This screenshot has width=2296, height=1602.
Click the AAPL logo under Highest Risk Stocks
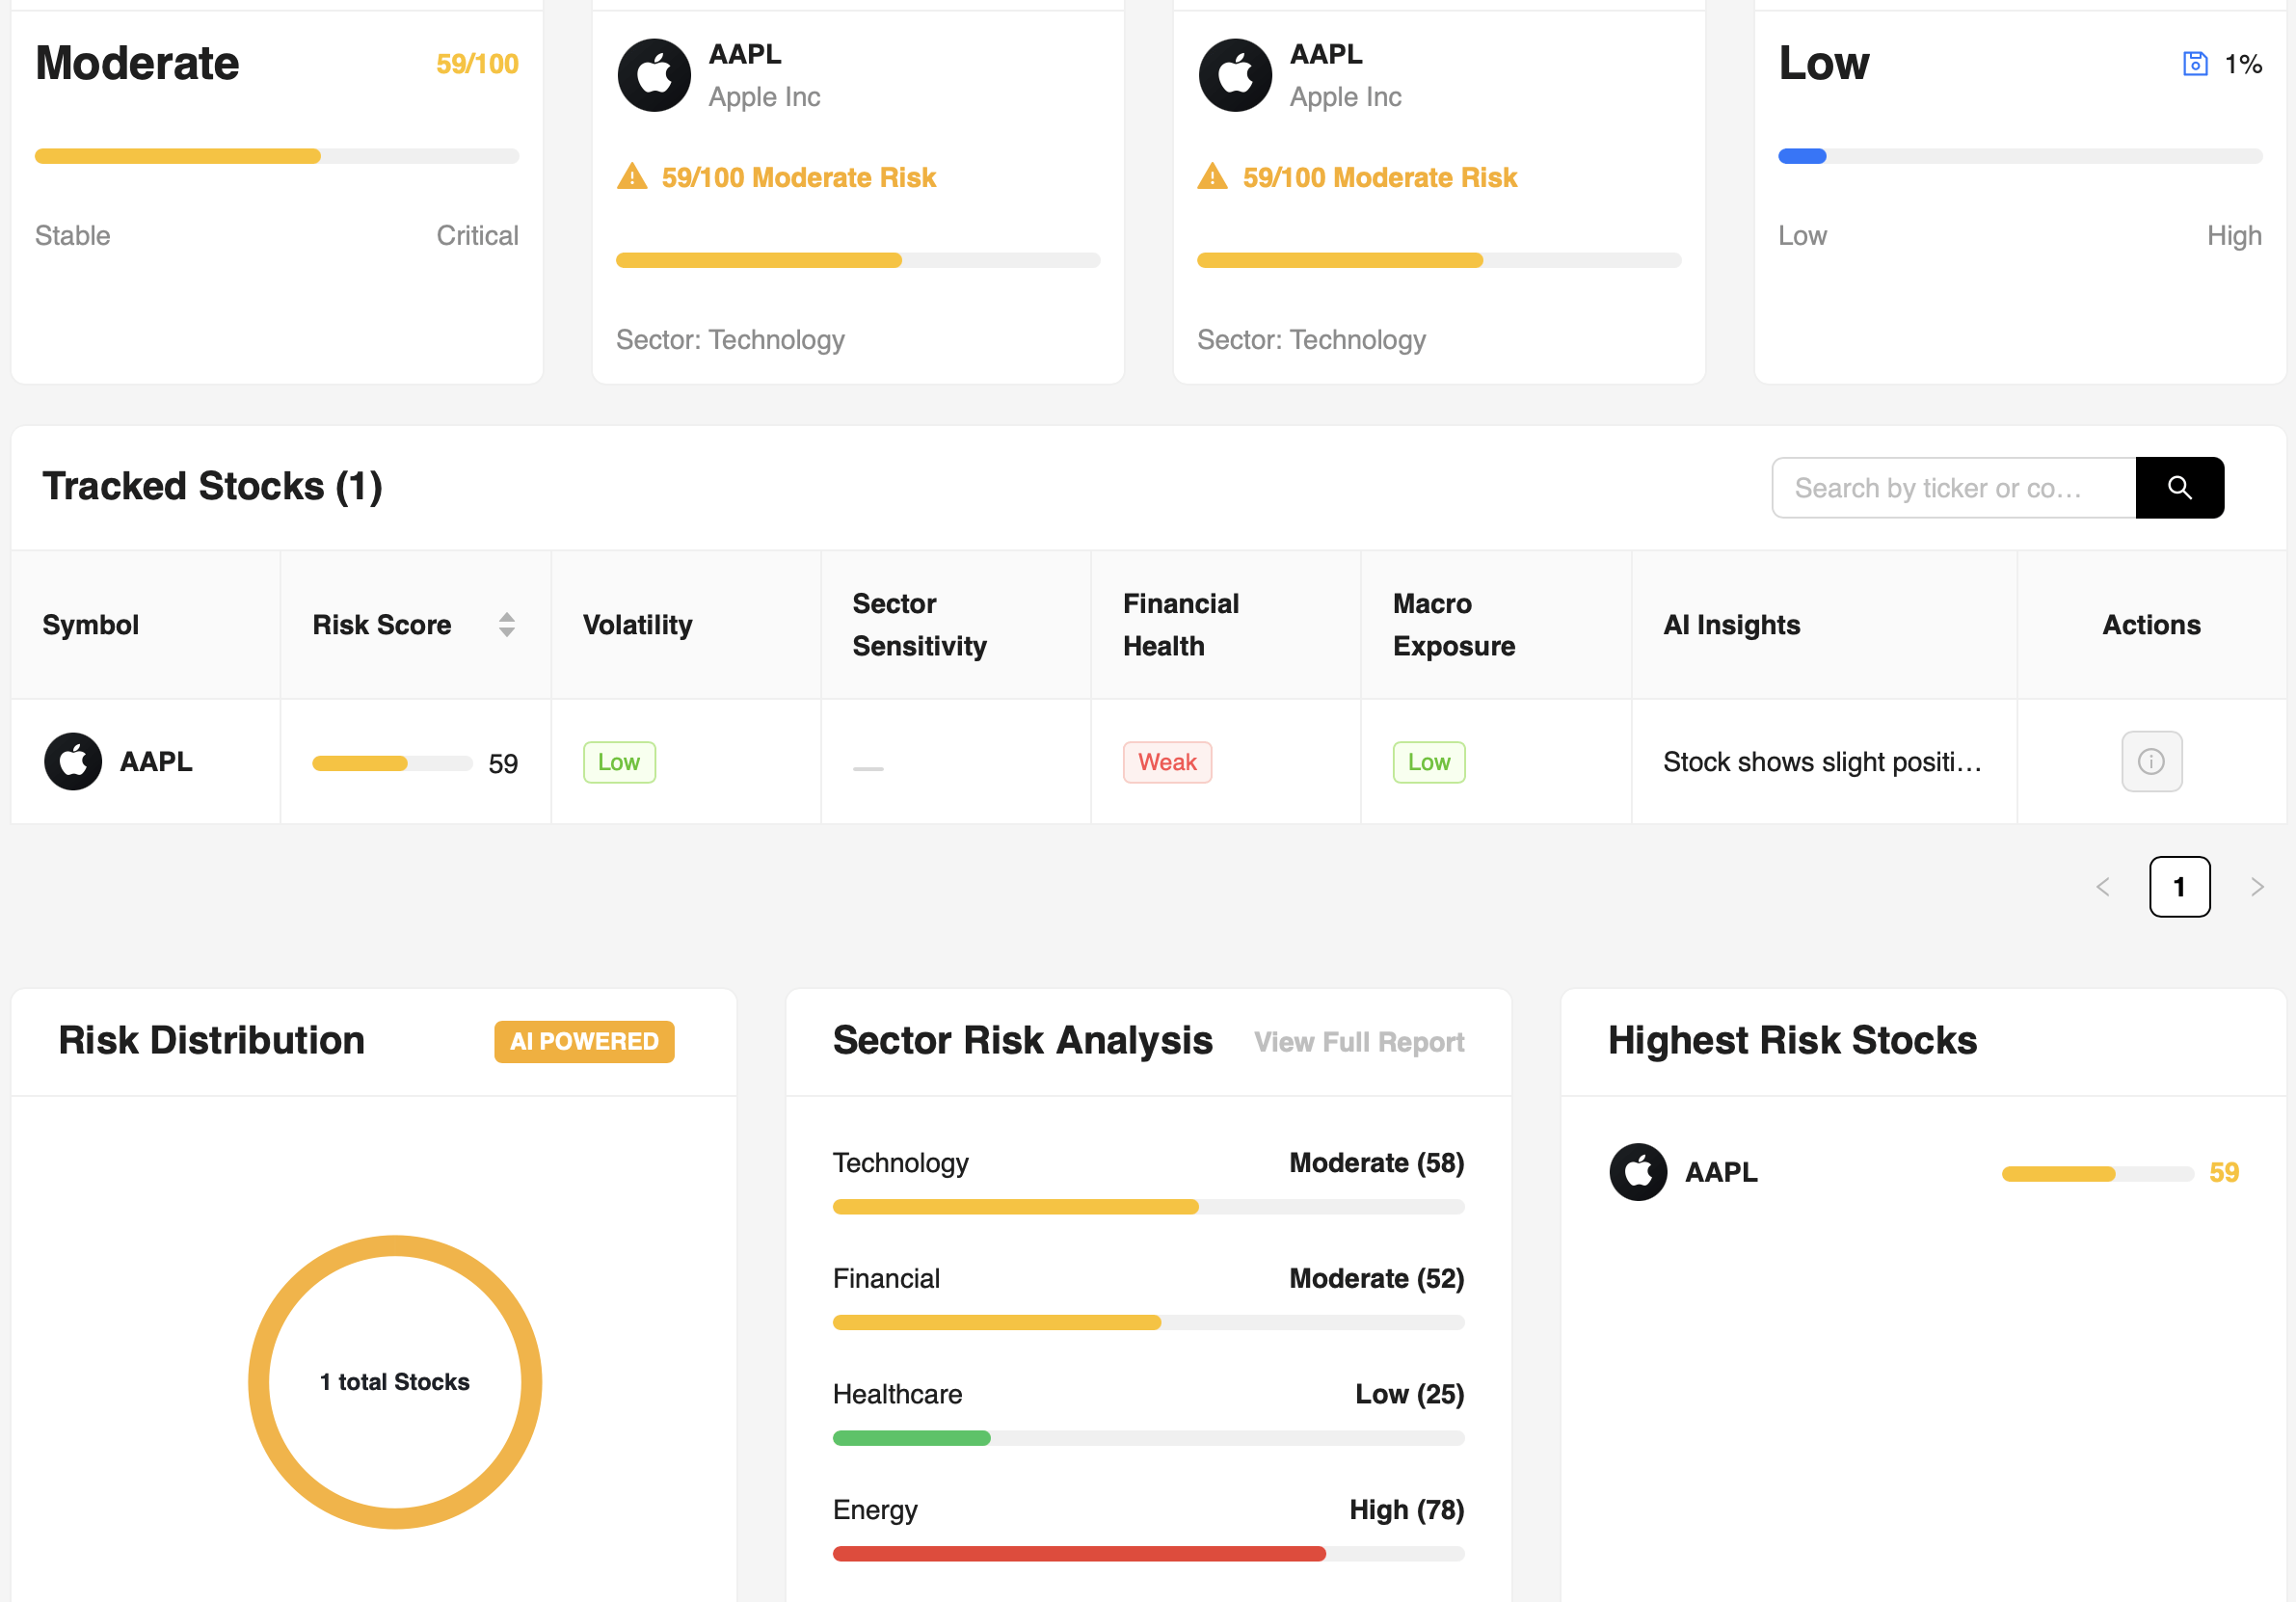(1638, 1171)
